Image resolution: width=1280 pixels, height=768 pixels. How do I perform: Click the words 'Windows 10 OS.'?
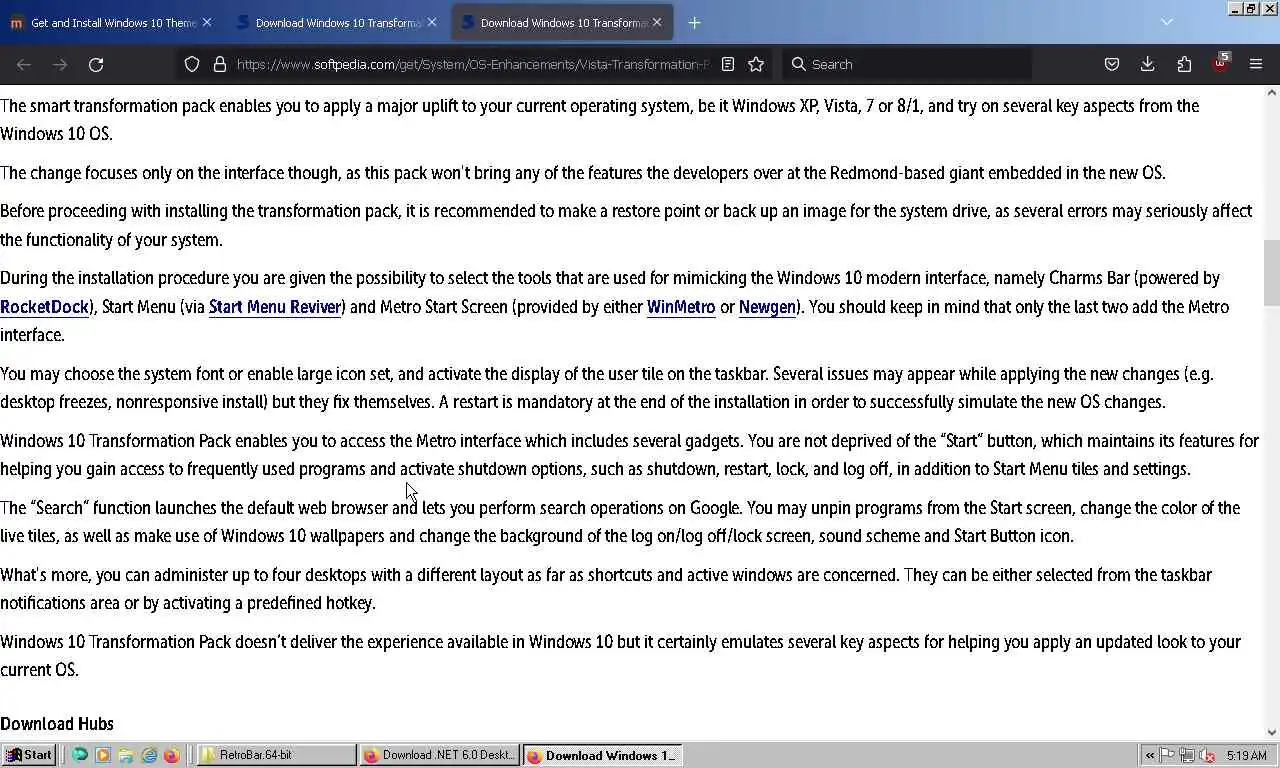(56, 134)
